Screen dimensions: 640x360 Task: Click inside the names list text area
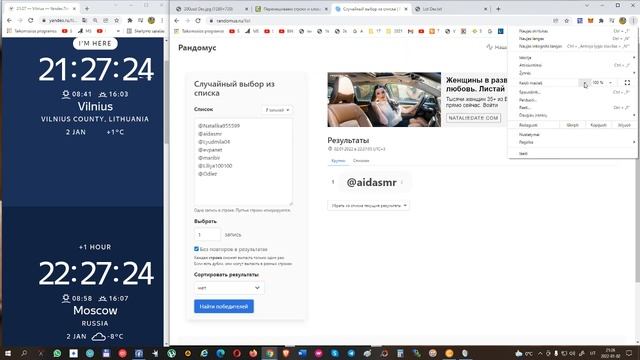(x=243, y=162)
